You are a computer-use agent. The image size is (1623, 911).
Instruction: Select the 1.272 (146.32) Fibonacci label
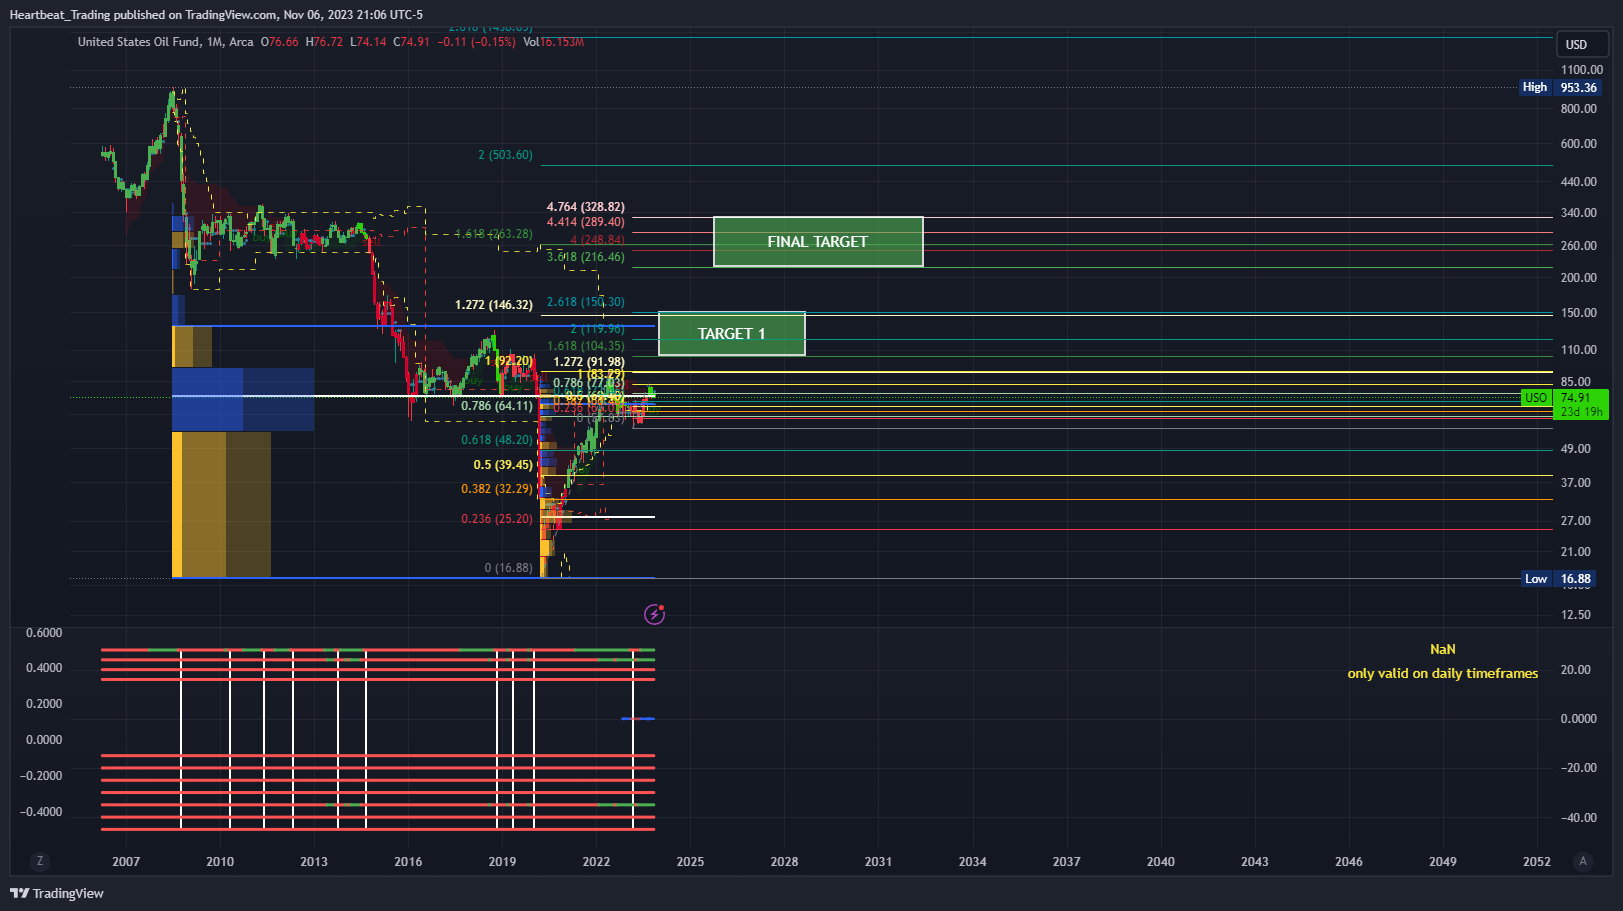(494, 305)
